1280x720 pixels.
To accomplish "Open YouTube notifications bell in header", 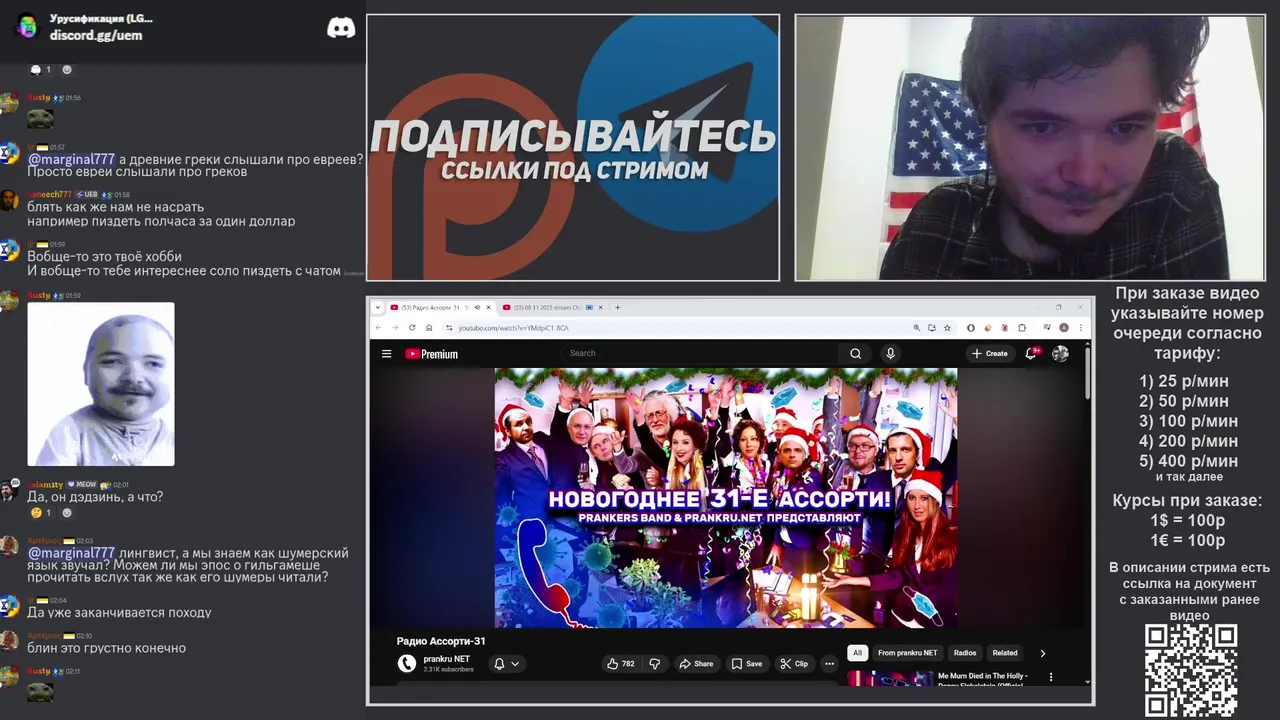I will 1031,353.
